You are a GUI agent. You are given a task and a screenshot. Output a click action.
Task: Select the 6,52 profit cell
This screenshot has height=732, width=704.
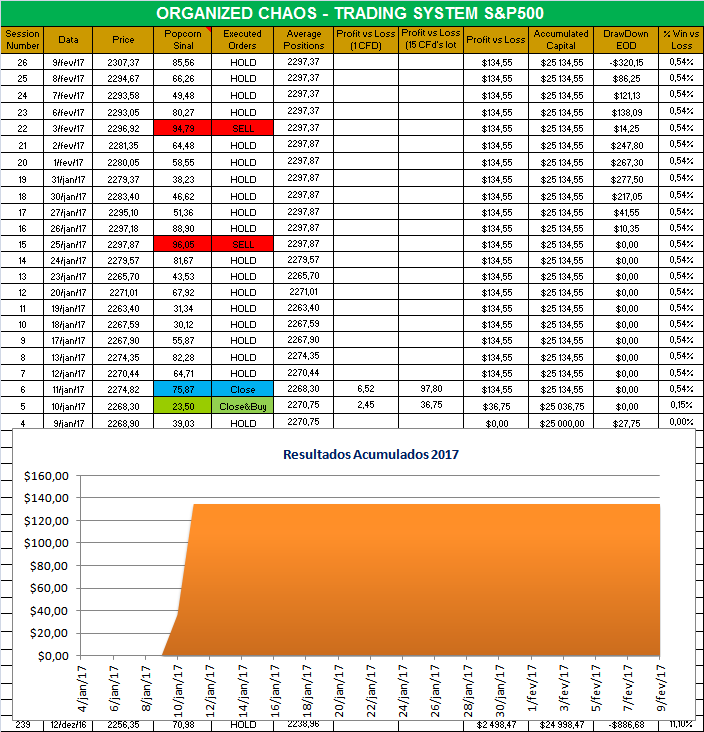click(x=366, y=389)
